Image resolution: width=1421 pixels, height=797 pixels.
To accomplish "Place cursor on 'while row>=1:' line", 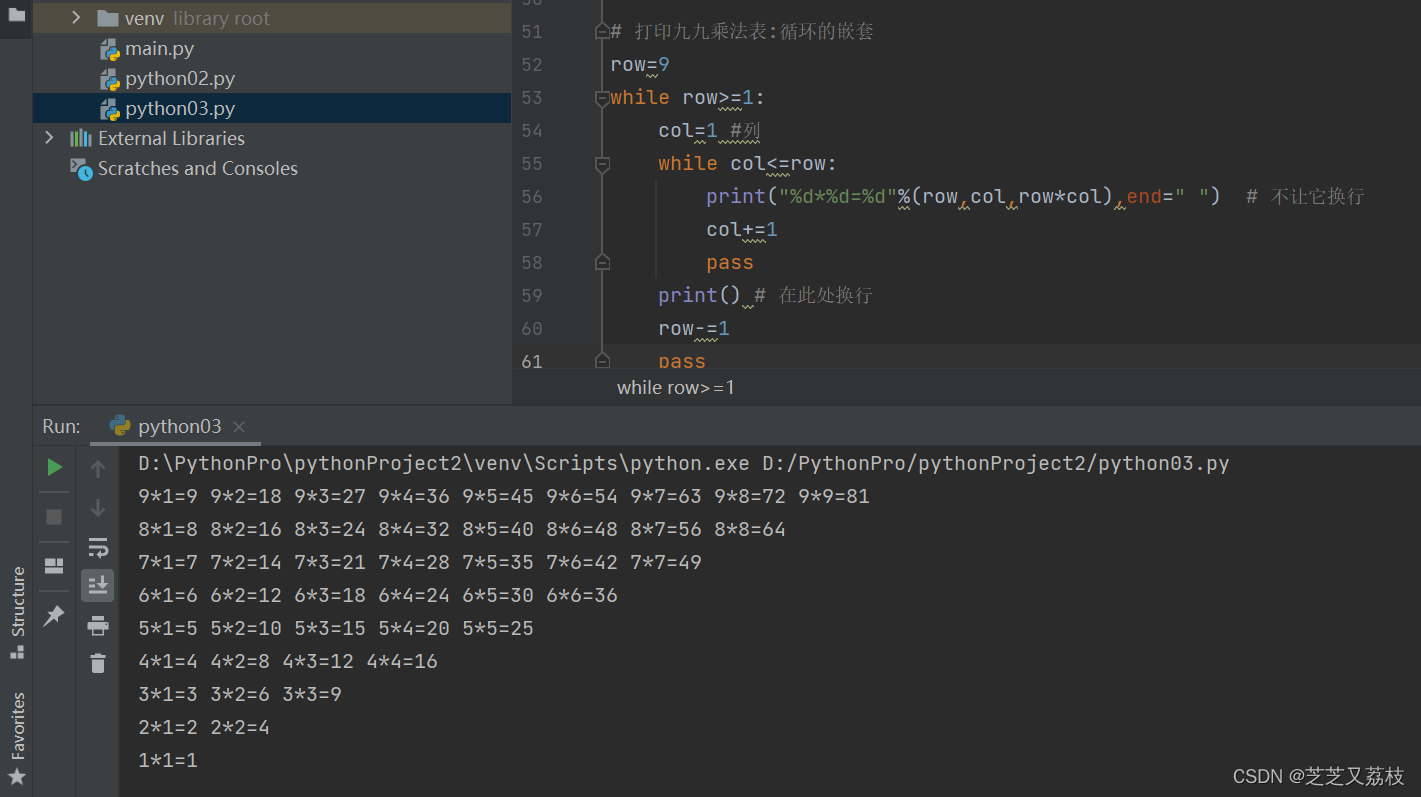I will tap(687, 98).
